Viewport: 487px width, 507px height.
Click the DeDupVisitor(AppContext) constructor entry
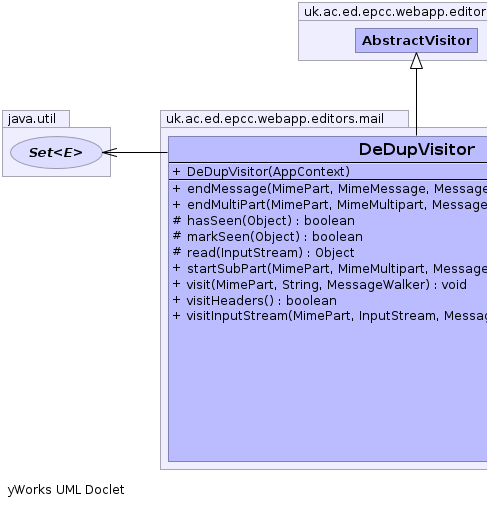(x=268, y=172)
